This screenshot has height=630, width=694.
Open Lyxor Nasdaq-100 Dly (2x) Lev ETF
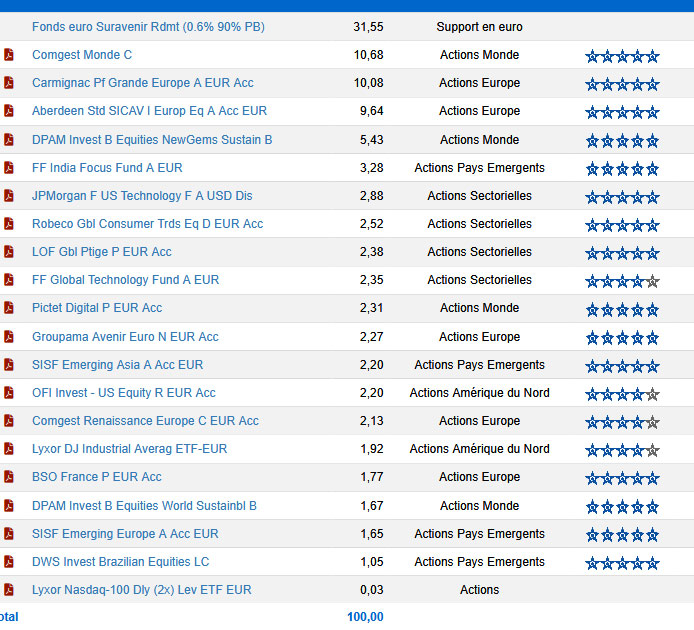click(x=142, y=590)
